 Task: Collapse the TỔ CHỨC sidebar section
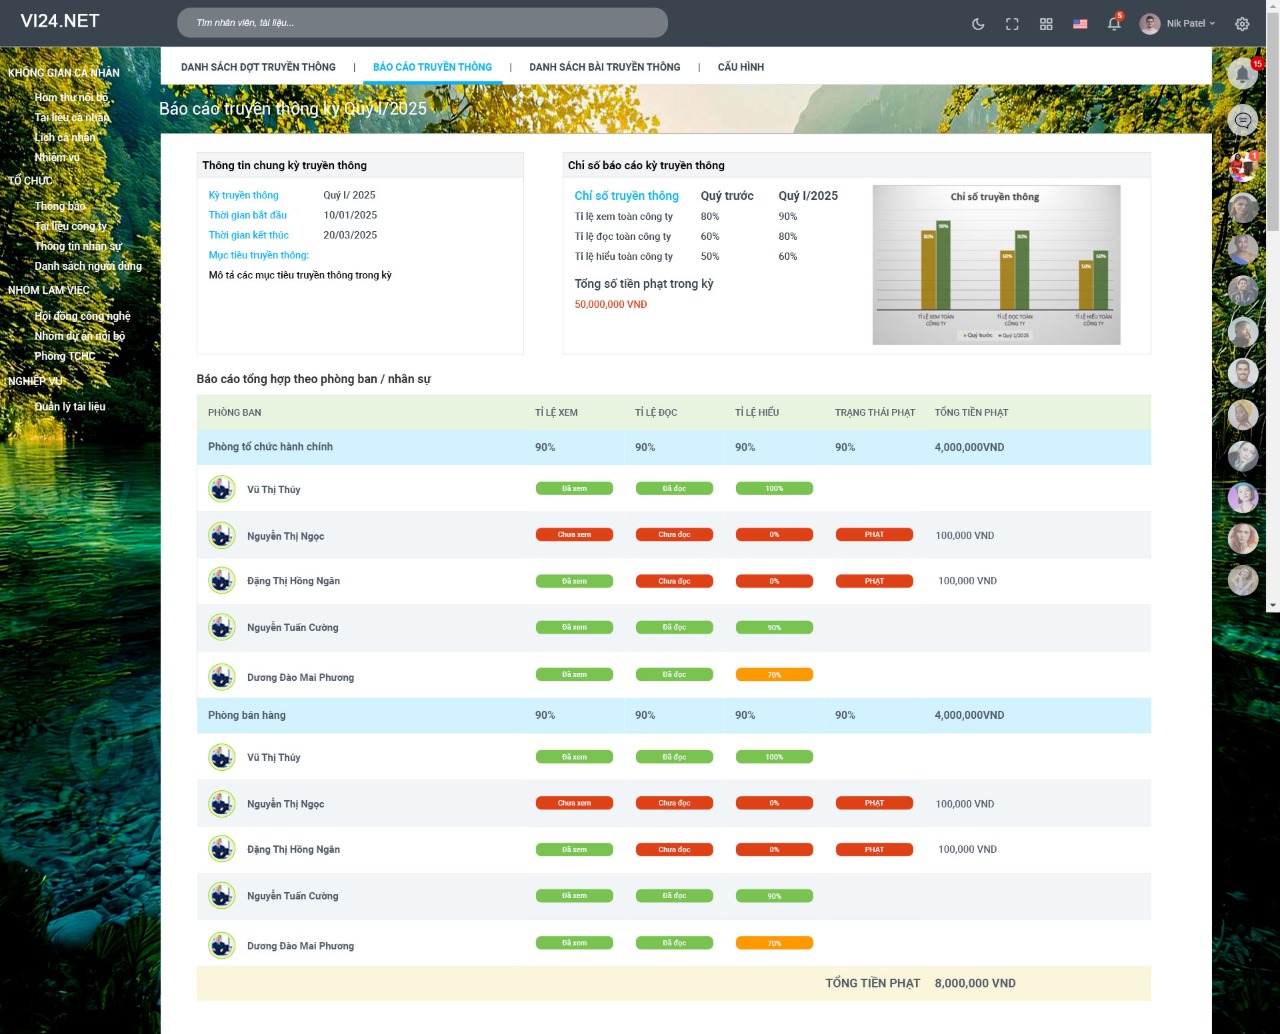(x=31, y=181)
